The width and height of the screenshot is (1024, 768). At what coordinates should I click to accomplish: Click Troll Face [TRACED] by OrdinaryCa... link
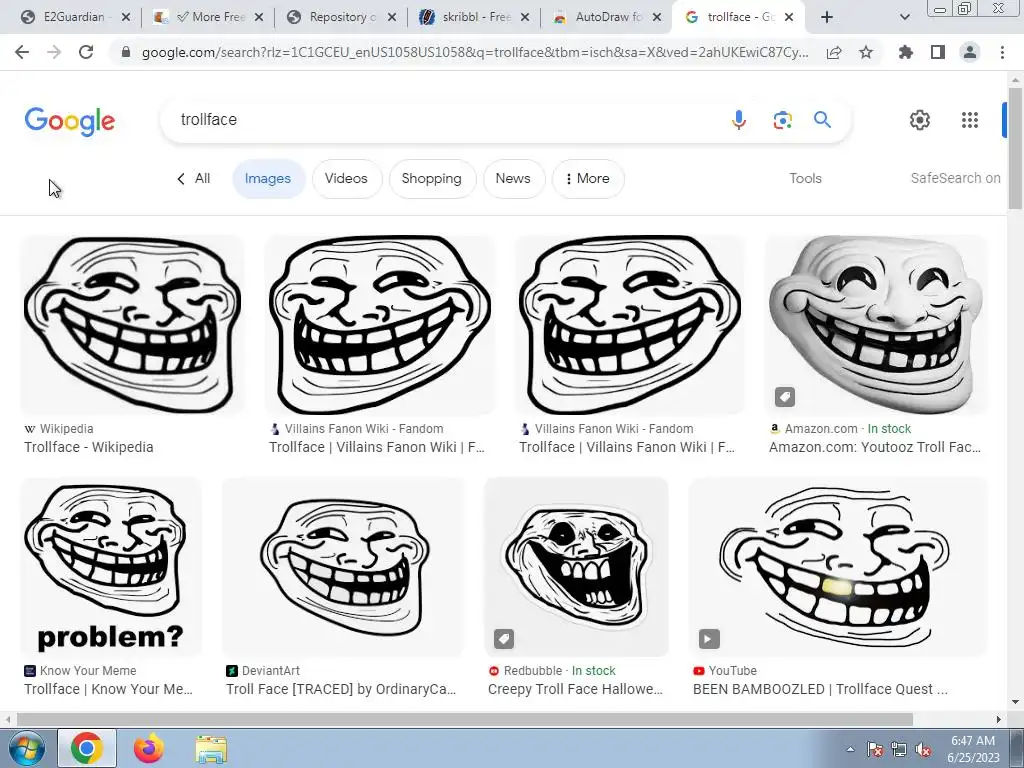pyautogui.click(x=341, y=689)
